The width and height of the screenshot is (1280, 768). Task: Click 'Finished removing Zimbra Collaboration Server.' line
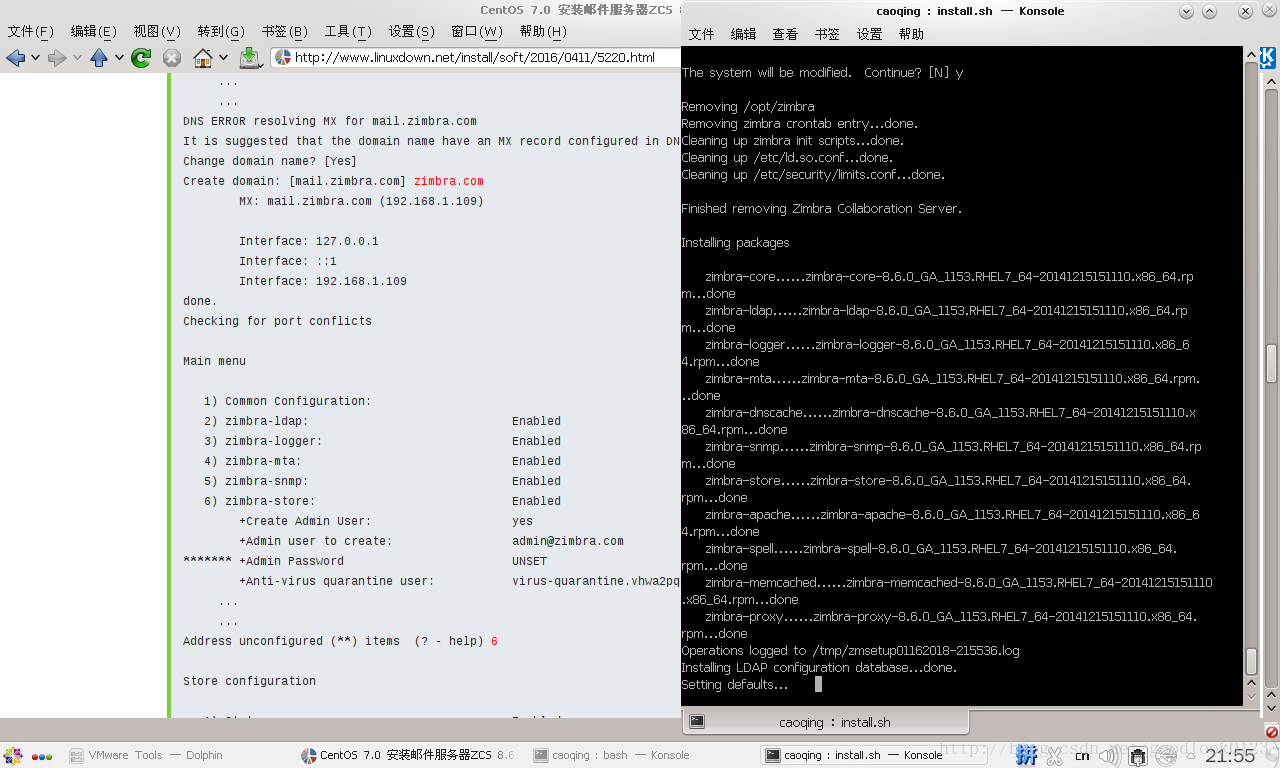tap(821, 209)
